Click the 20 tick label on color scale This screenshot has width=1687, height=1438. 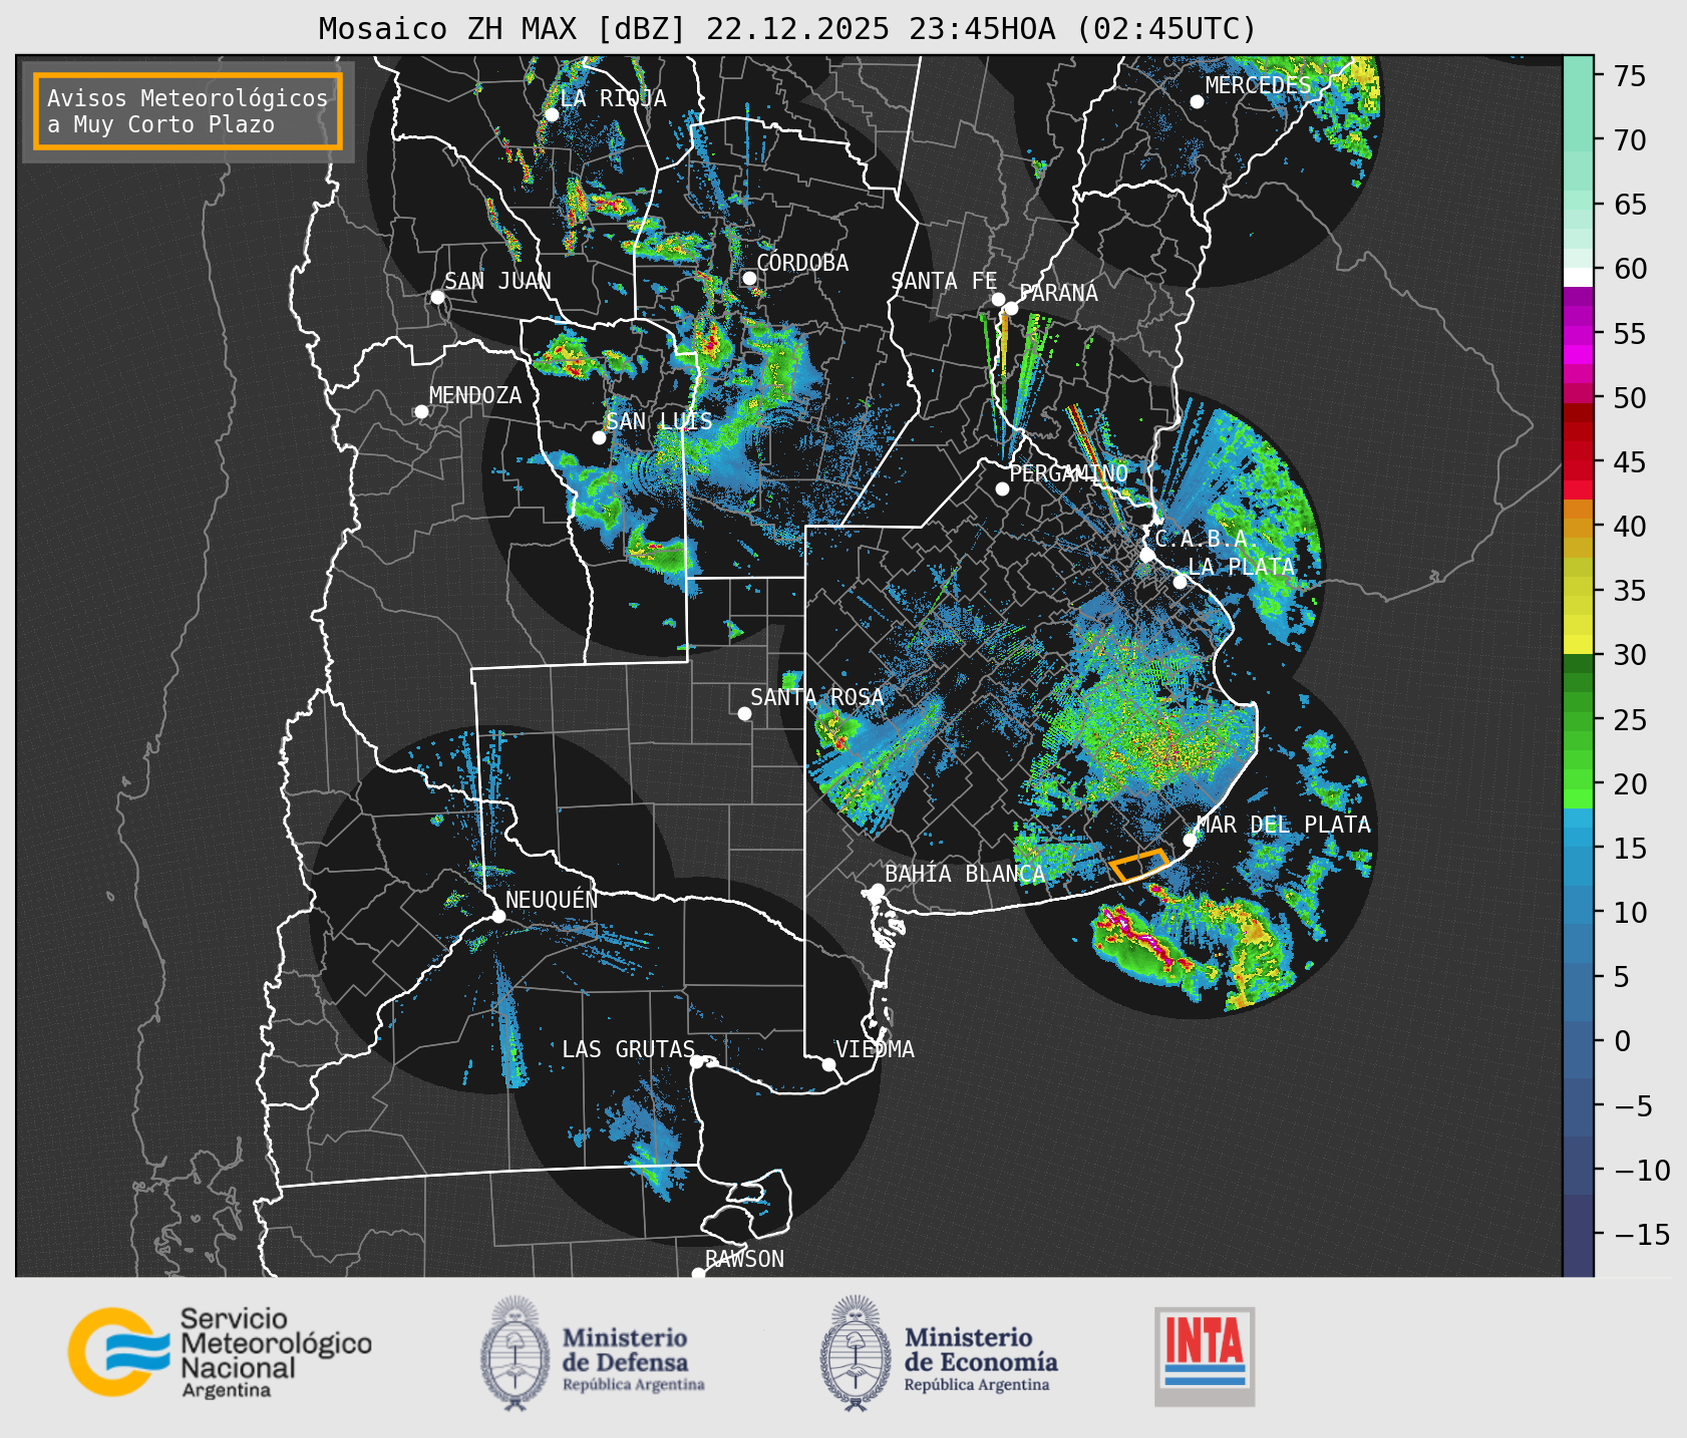point(1631,784)
